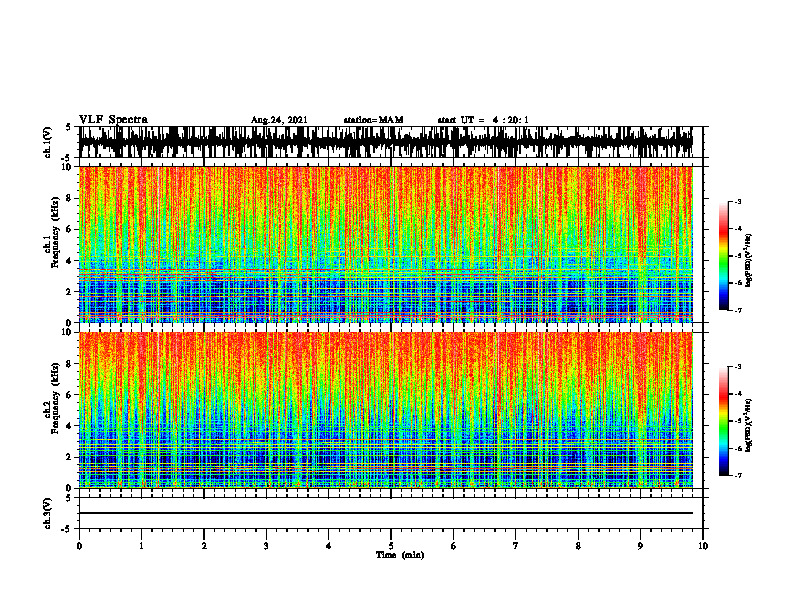Image resolution: width=792 pixels, height=612 pixels.
Task: Click x-axis tick label "8" on time axis
Action: pyautogui.click(x=578, y=546)
